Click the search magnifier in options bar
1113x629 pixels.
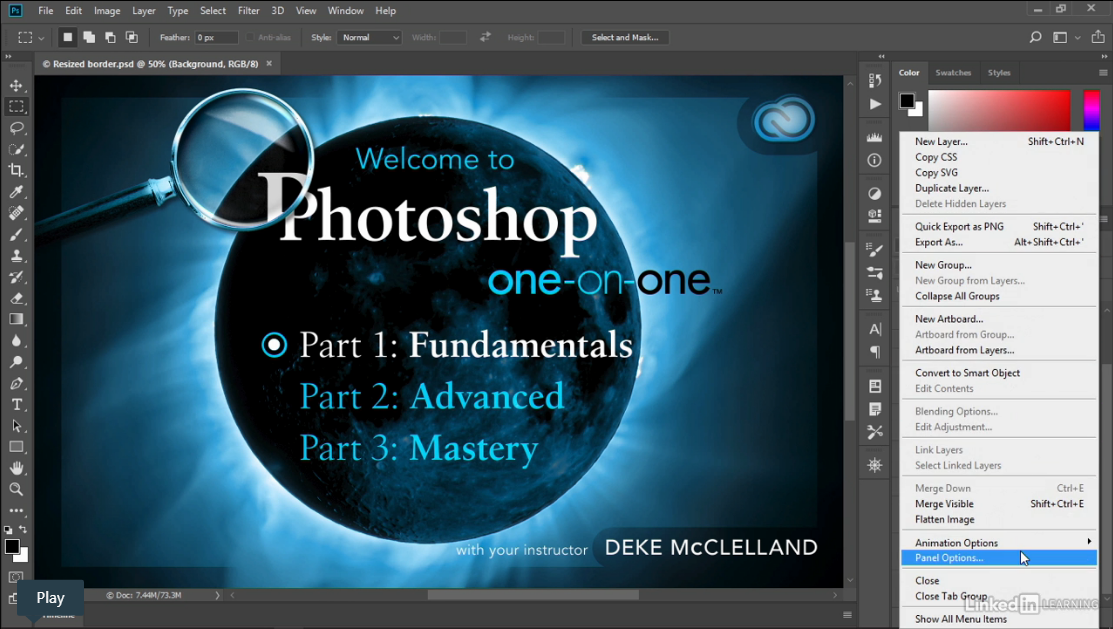[1035, 37]
